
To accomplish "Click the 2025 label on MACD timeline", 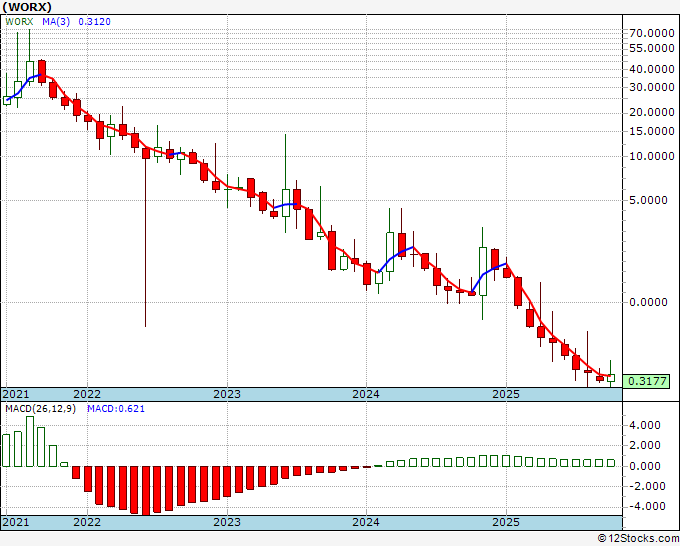I will (x=506, y=522).
